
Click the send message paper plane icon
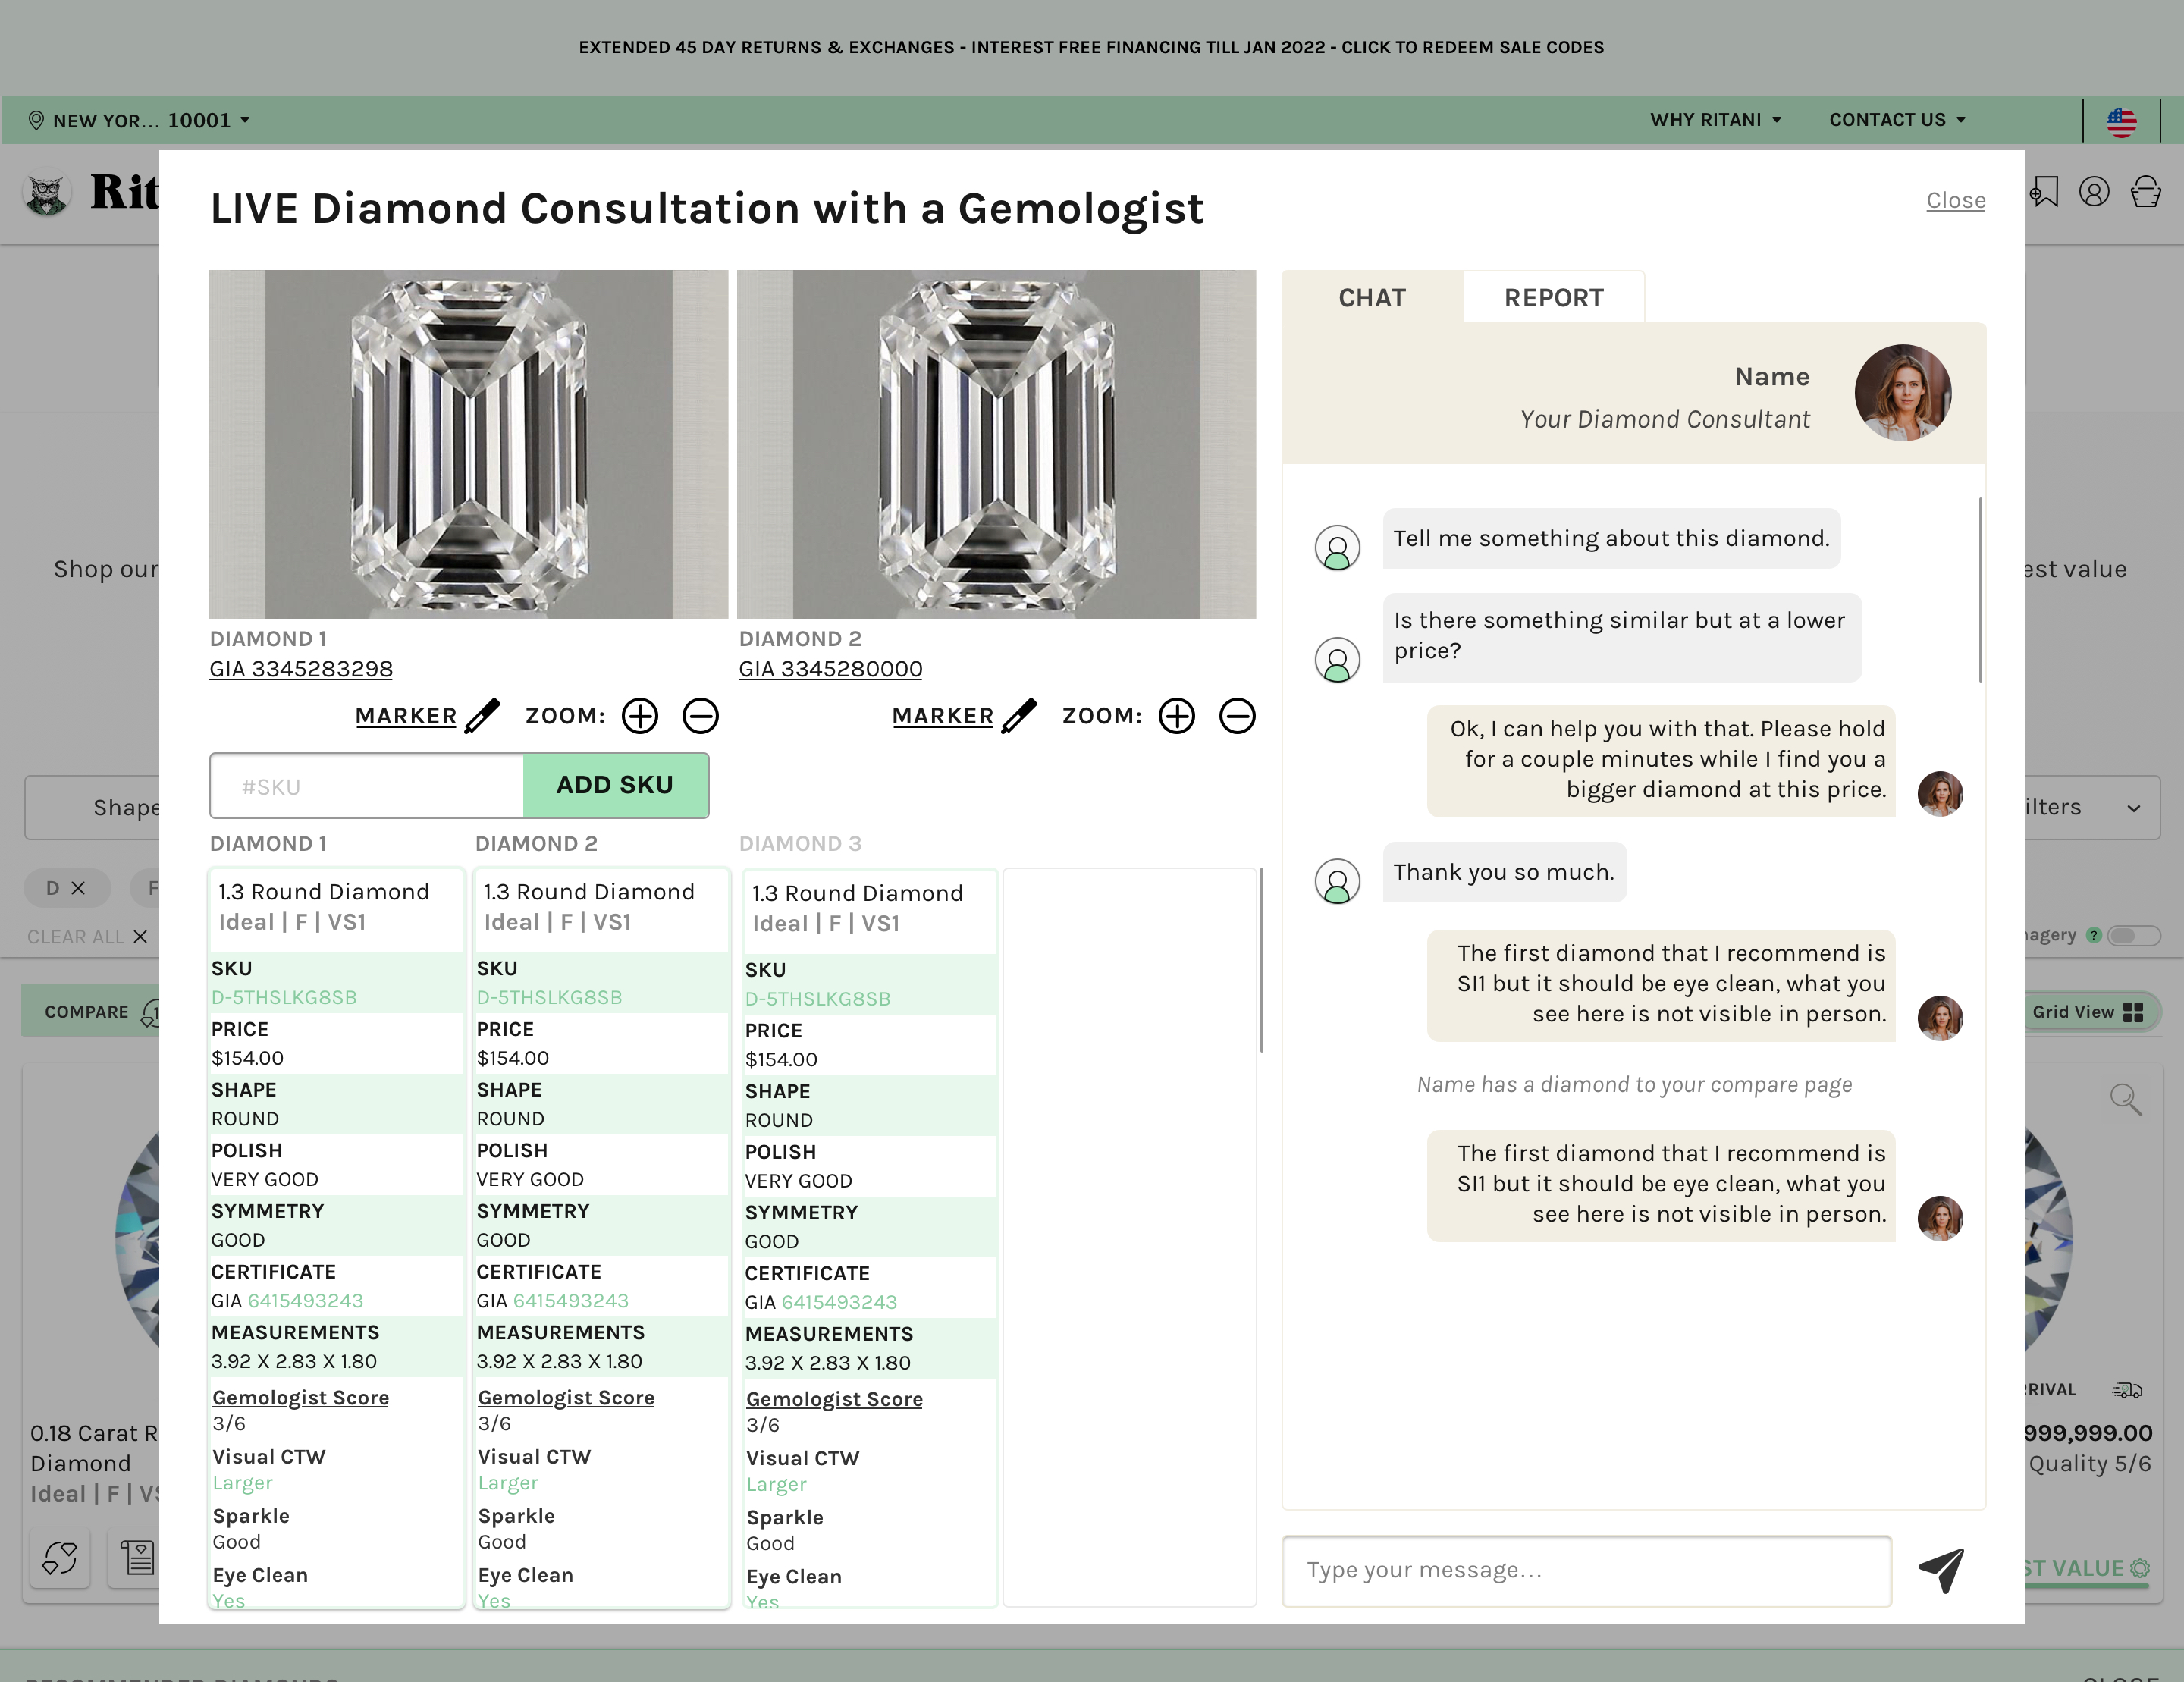point(1941,1570)
